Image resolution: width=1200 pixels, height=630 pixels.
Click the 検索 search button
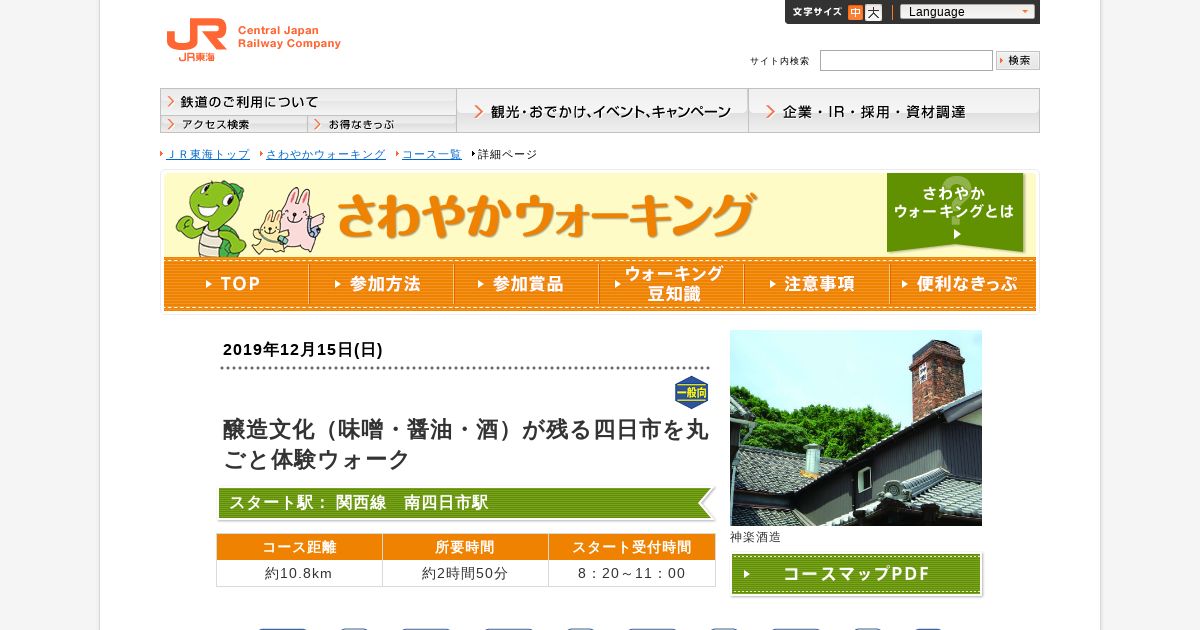click(x=1018, y=60)
